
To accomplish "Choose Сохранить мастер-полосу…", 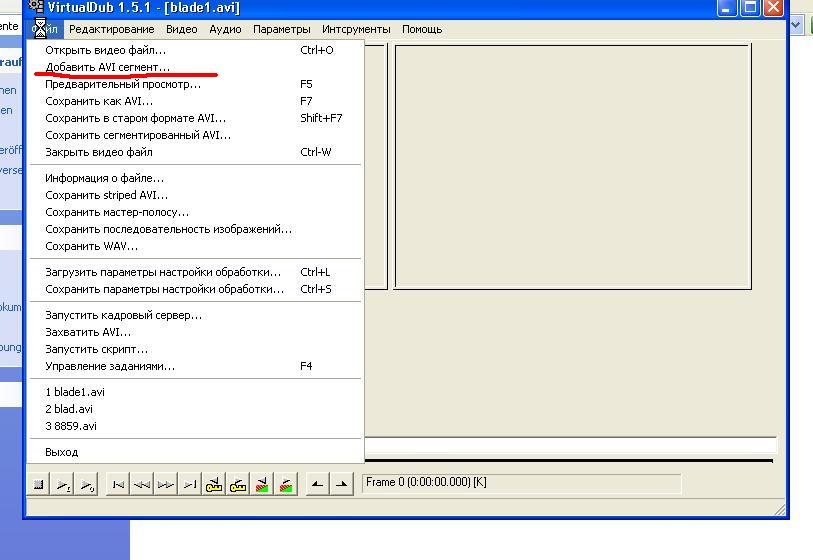I will (195, 213).
